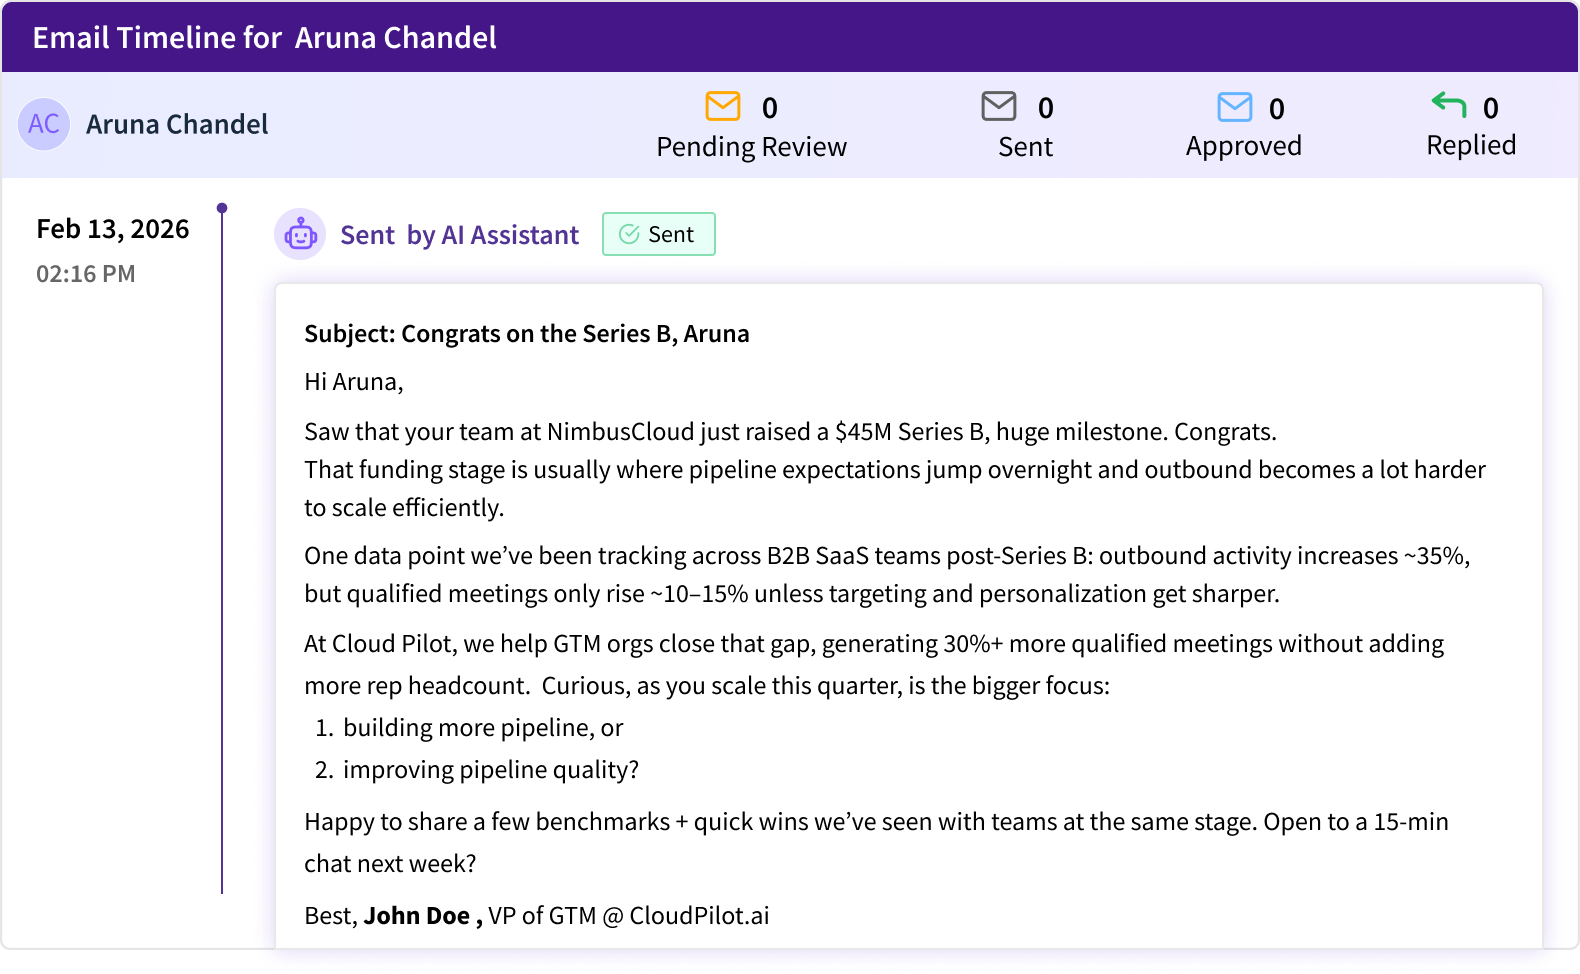
Task: Click the 'John Doe' signature name
Action: pyautogui.click(x=416, y=916)
